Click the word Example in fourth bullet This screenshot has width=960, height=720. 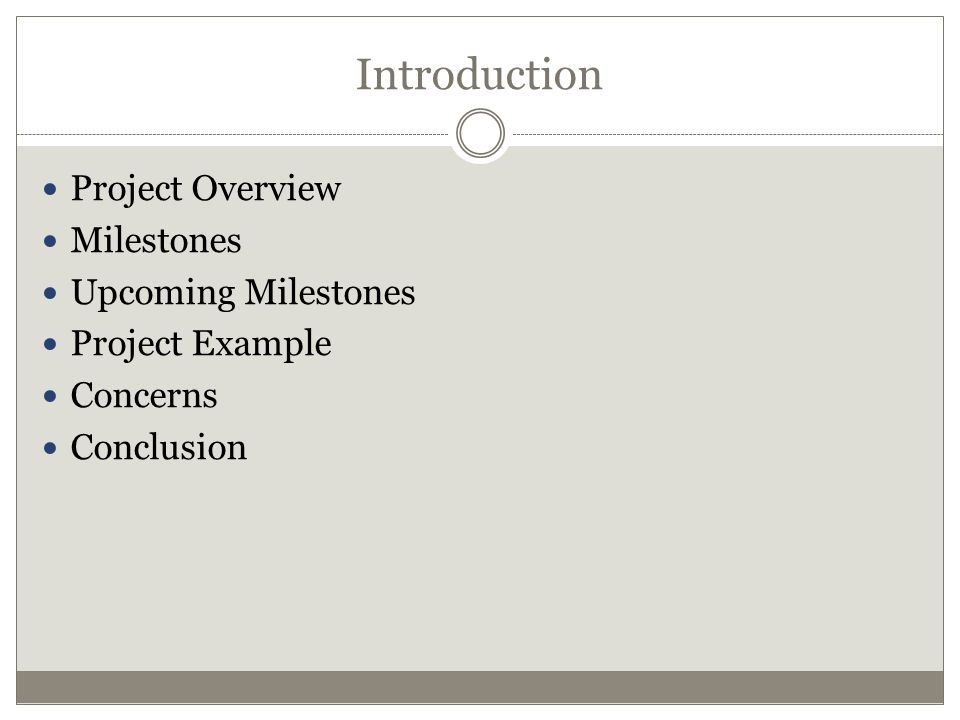pyautogui.click(x=262, y=343)
